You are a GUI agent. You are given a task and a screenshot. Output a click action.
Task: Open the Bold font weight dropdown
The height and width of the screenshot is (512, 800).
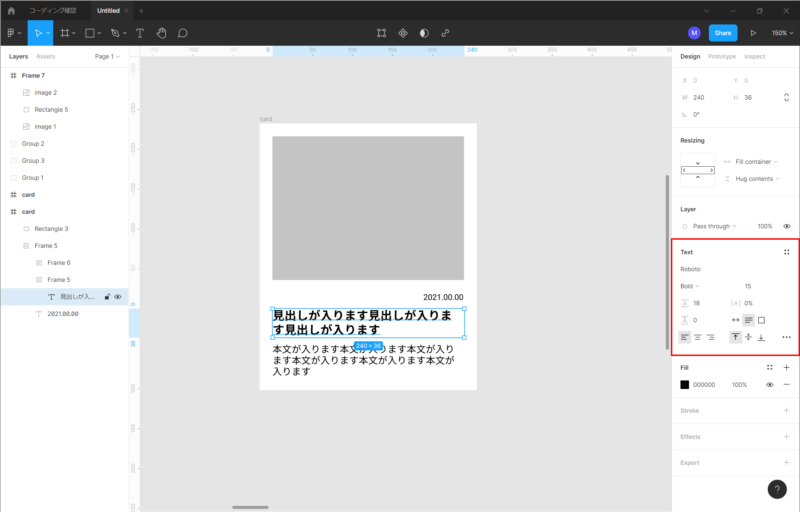pos(690,286)
